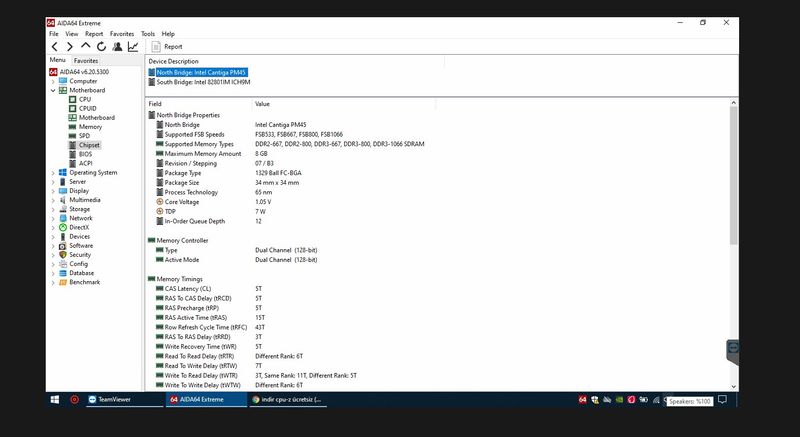Select the CPU item icon

pyautogui.click(x=72, y=99)
